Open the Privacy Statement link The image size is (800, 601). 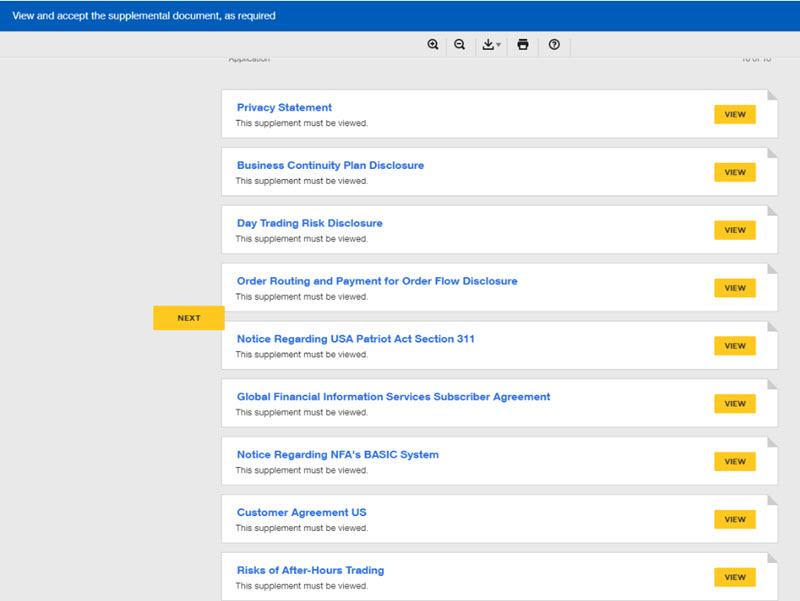[283, 107]
